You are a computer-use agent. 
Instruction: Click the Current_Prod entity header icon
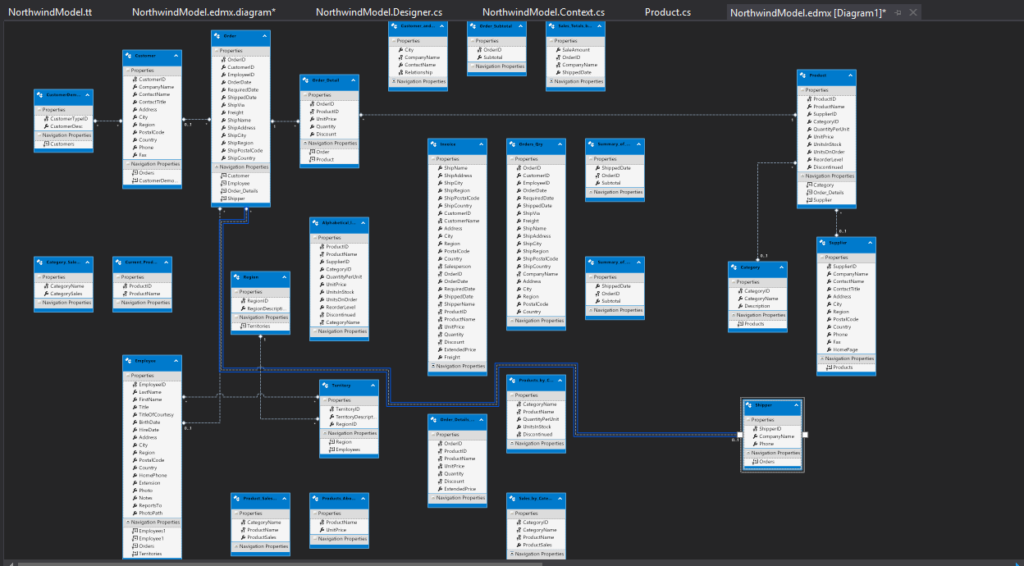(x=119, y=262)
